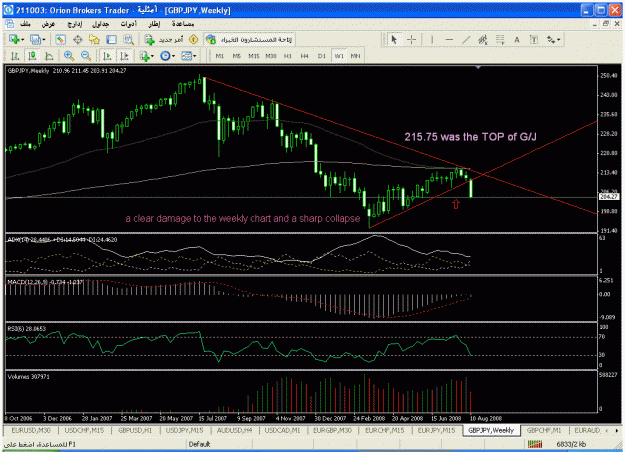Open the Periods clock icon

coord(165,56)
